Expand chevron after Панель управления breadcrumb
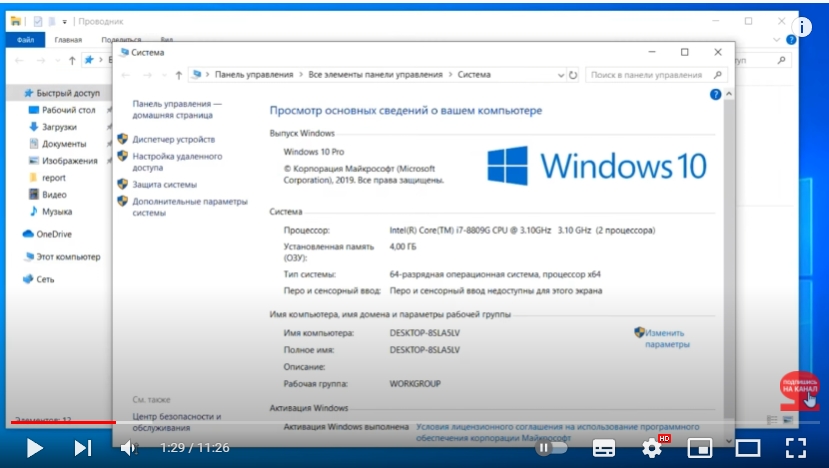Image resolution: width=829 pixels, height=468 pixels. click(301, 75)
